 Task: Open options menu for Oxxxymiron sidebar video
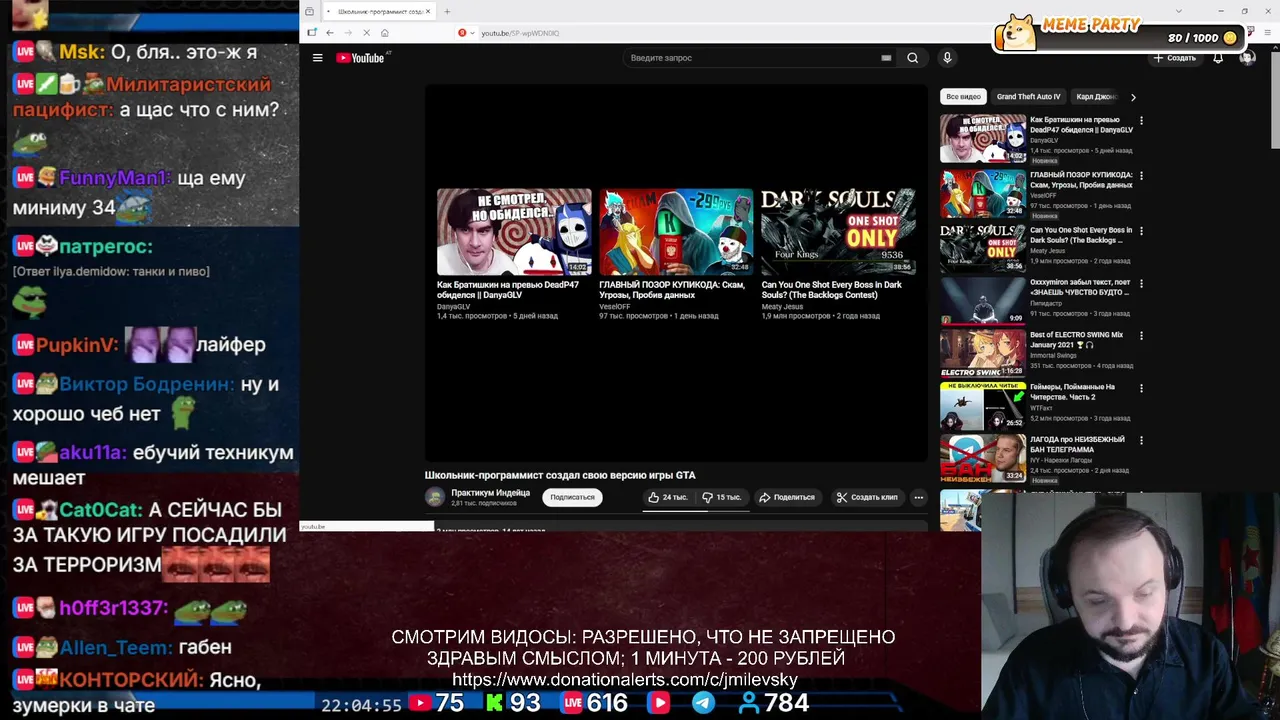point(1141,283)
